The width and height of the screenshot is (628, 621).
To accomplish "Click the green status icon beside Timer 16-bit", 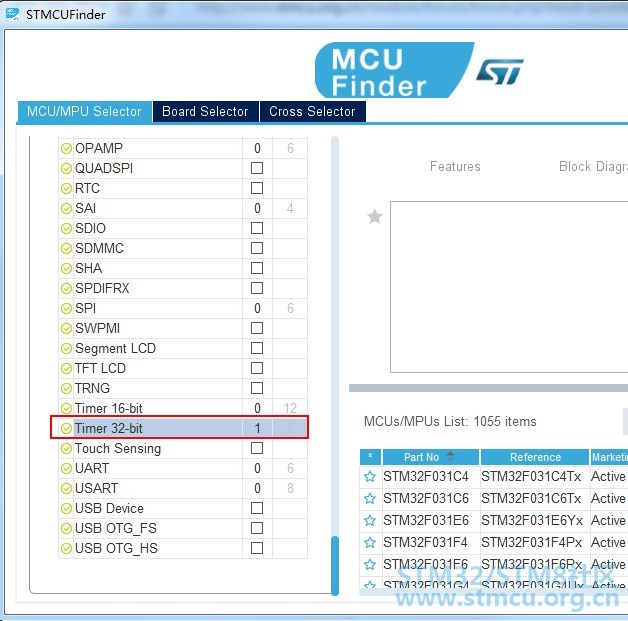I will point(66,408).
